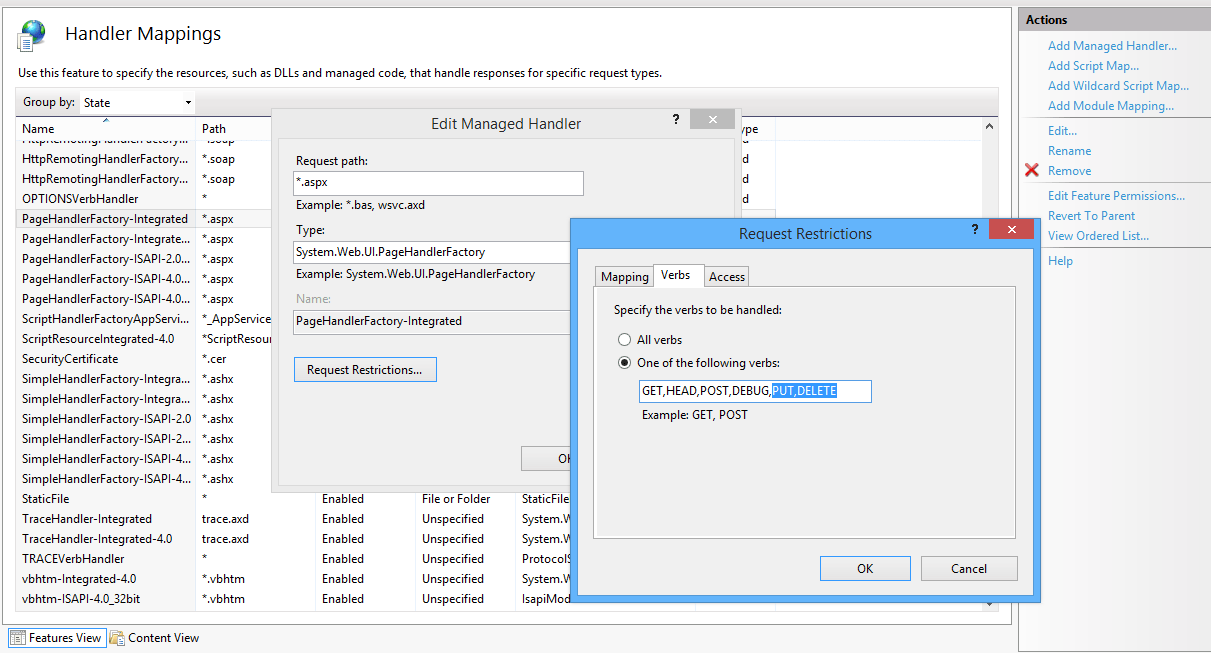Click the Features View icon

(18, 638)
